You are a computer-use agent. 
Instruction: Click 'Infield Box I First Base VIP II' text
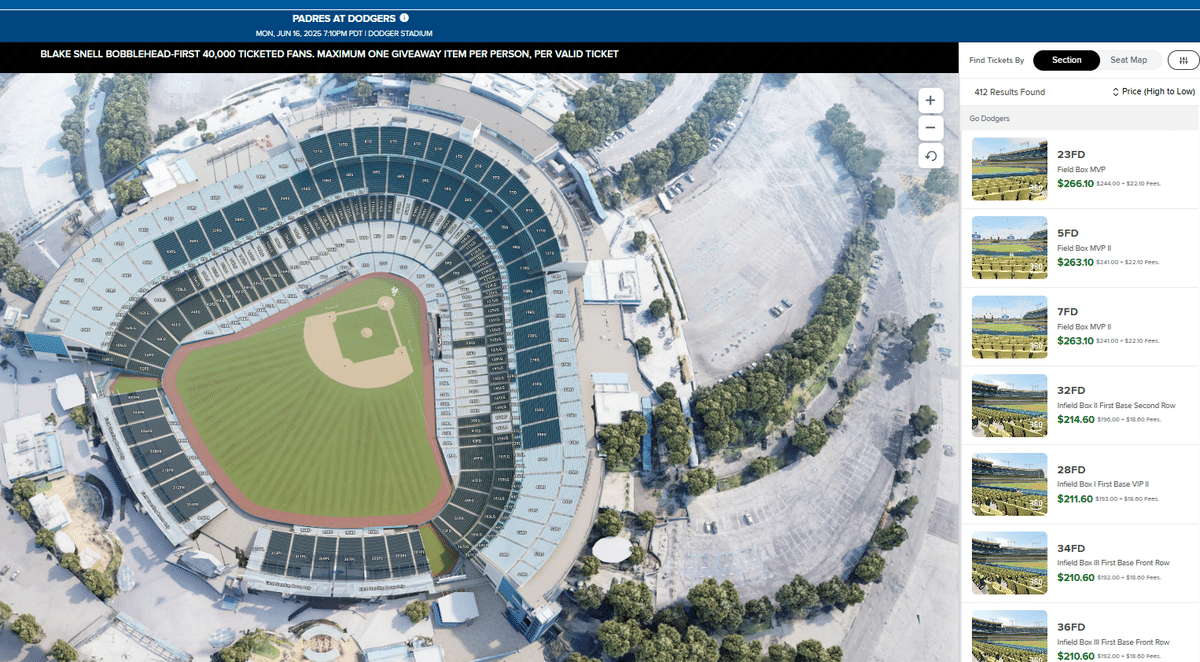[x=1105, y=484]
